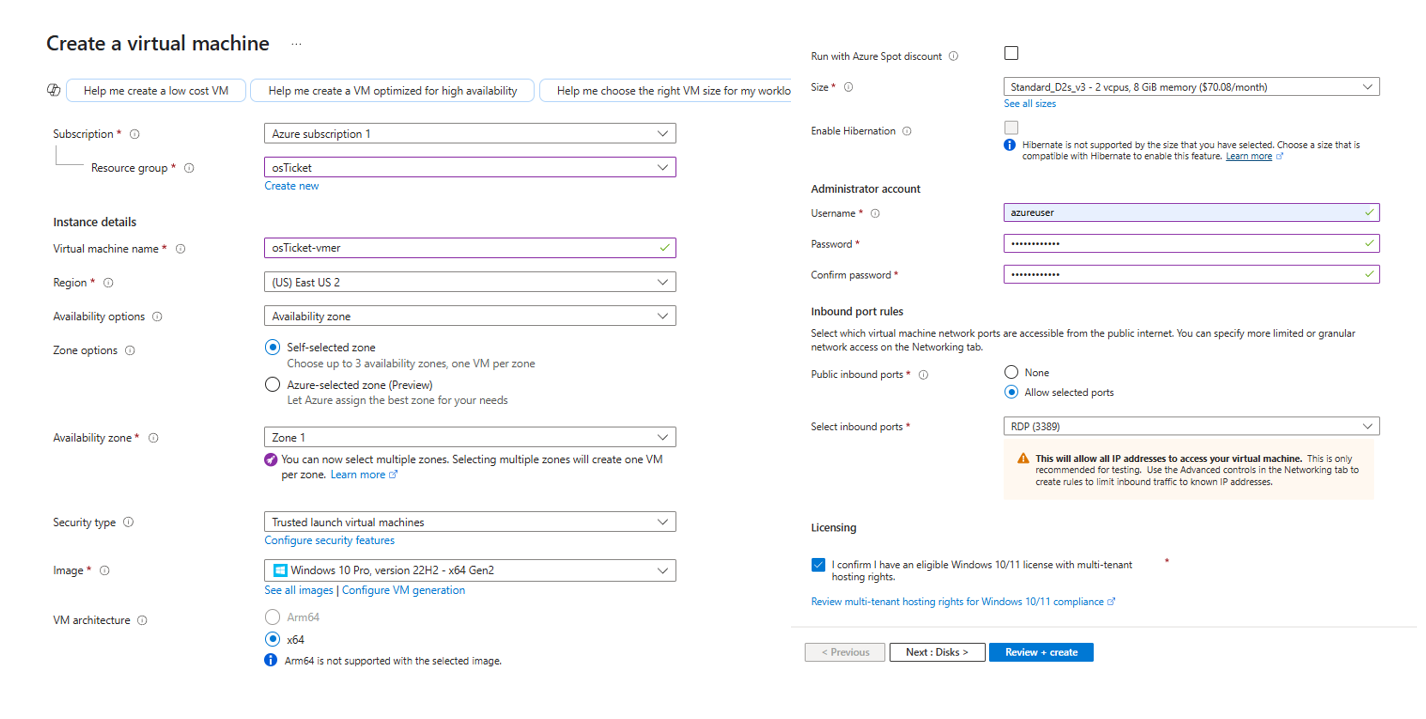Screen dimensions: 1426x719
Task: Click the Previous button
Action: tap(845, 653)
